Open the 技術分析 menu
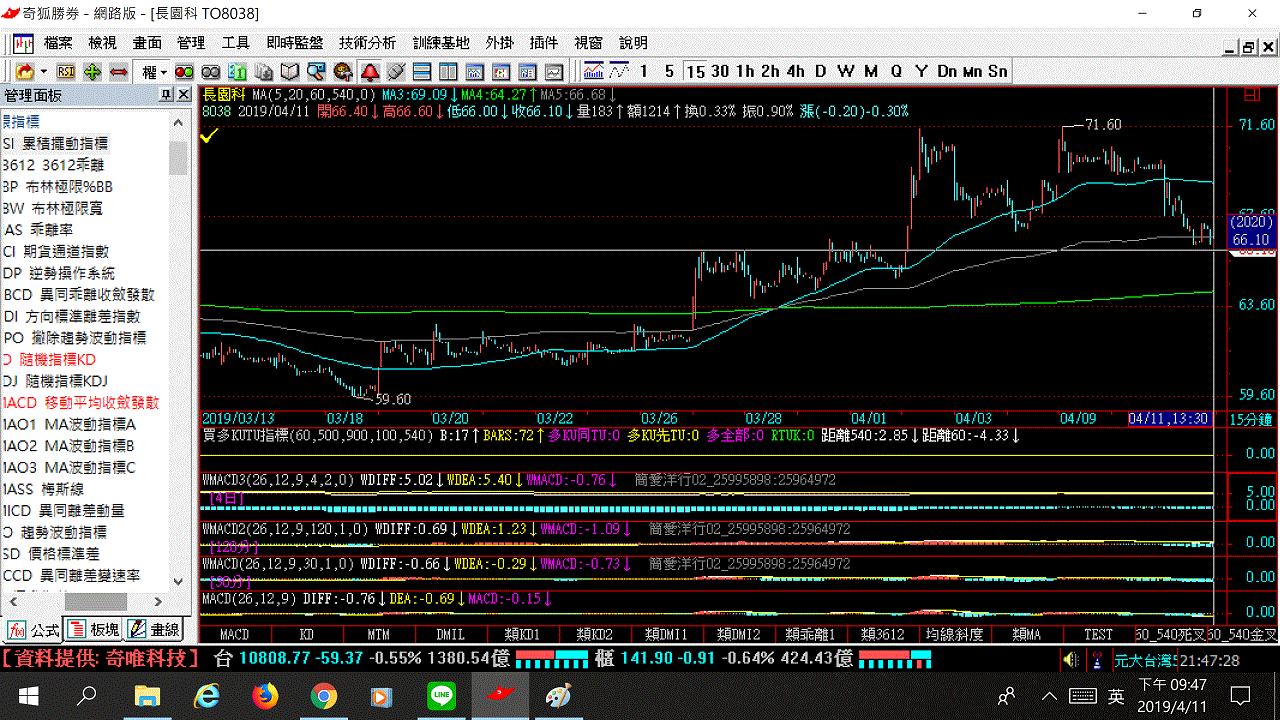The height and width of the screenshot is (720, 1280). tap(367, 43)
